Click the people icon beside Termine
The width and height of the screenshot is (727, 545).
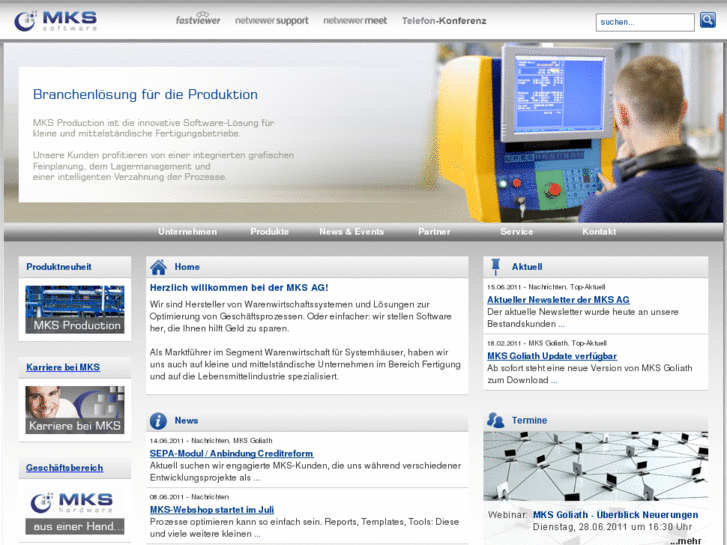[495, 420]
